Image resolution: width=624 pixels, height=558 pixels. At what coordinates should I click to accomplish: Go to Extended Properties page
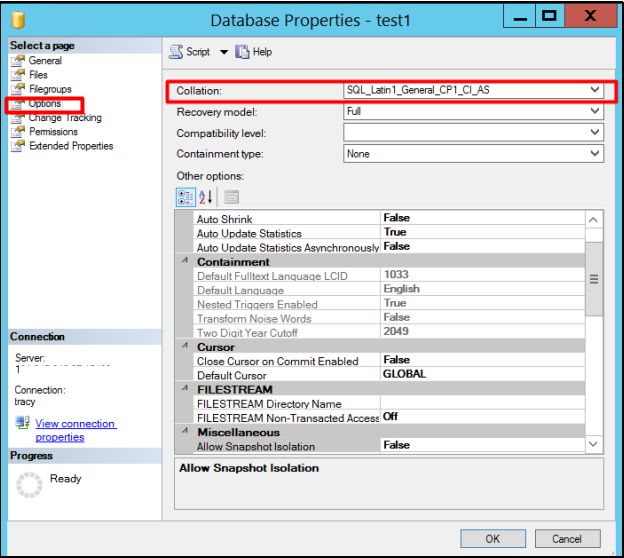pos(70,146)
